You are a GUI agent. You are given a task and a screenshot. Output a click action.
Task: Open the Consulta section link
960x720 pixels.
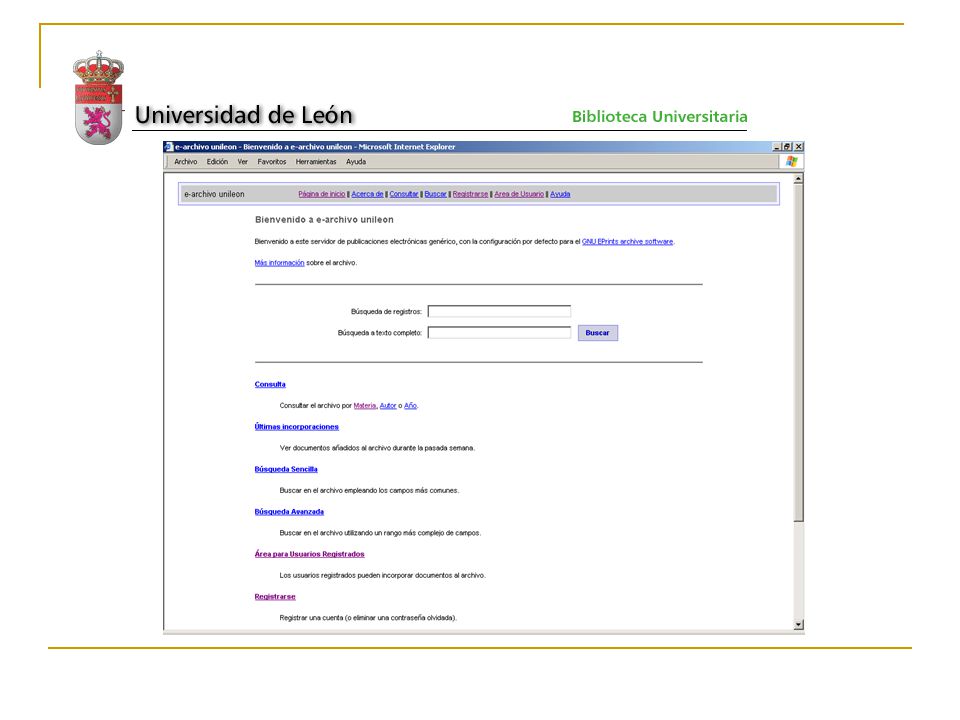[x=270, y=384]
